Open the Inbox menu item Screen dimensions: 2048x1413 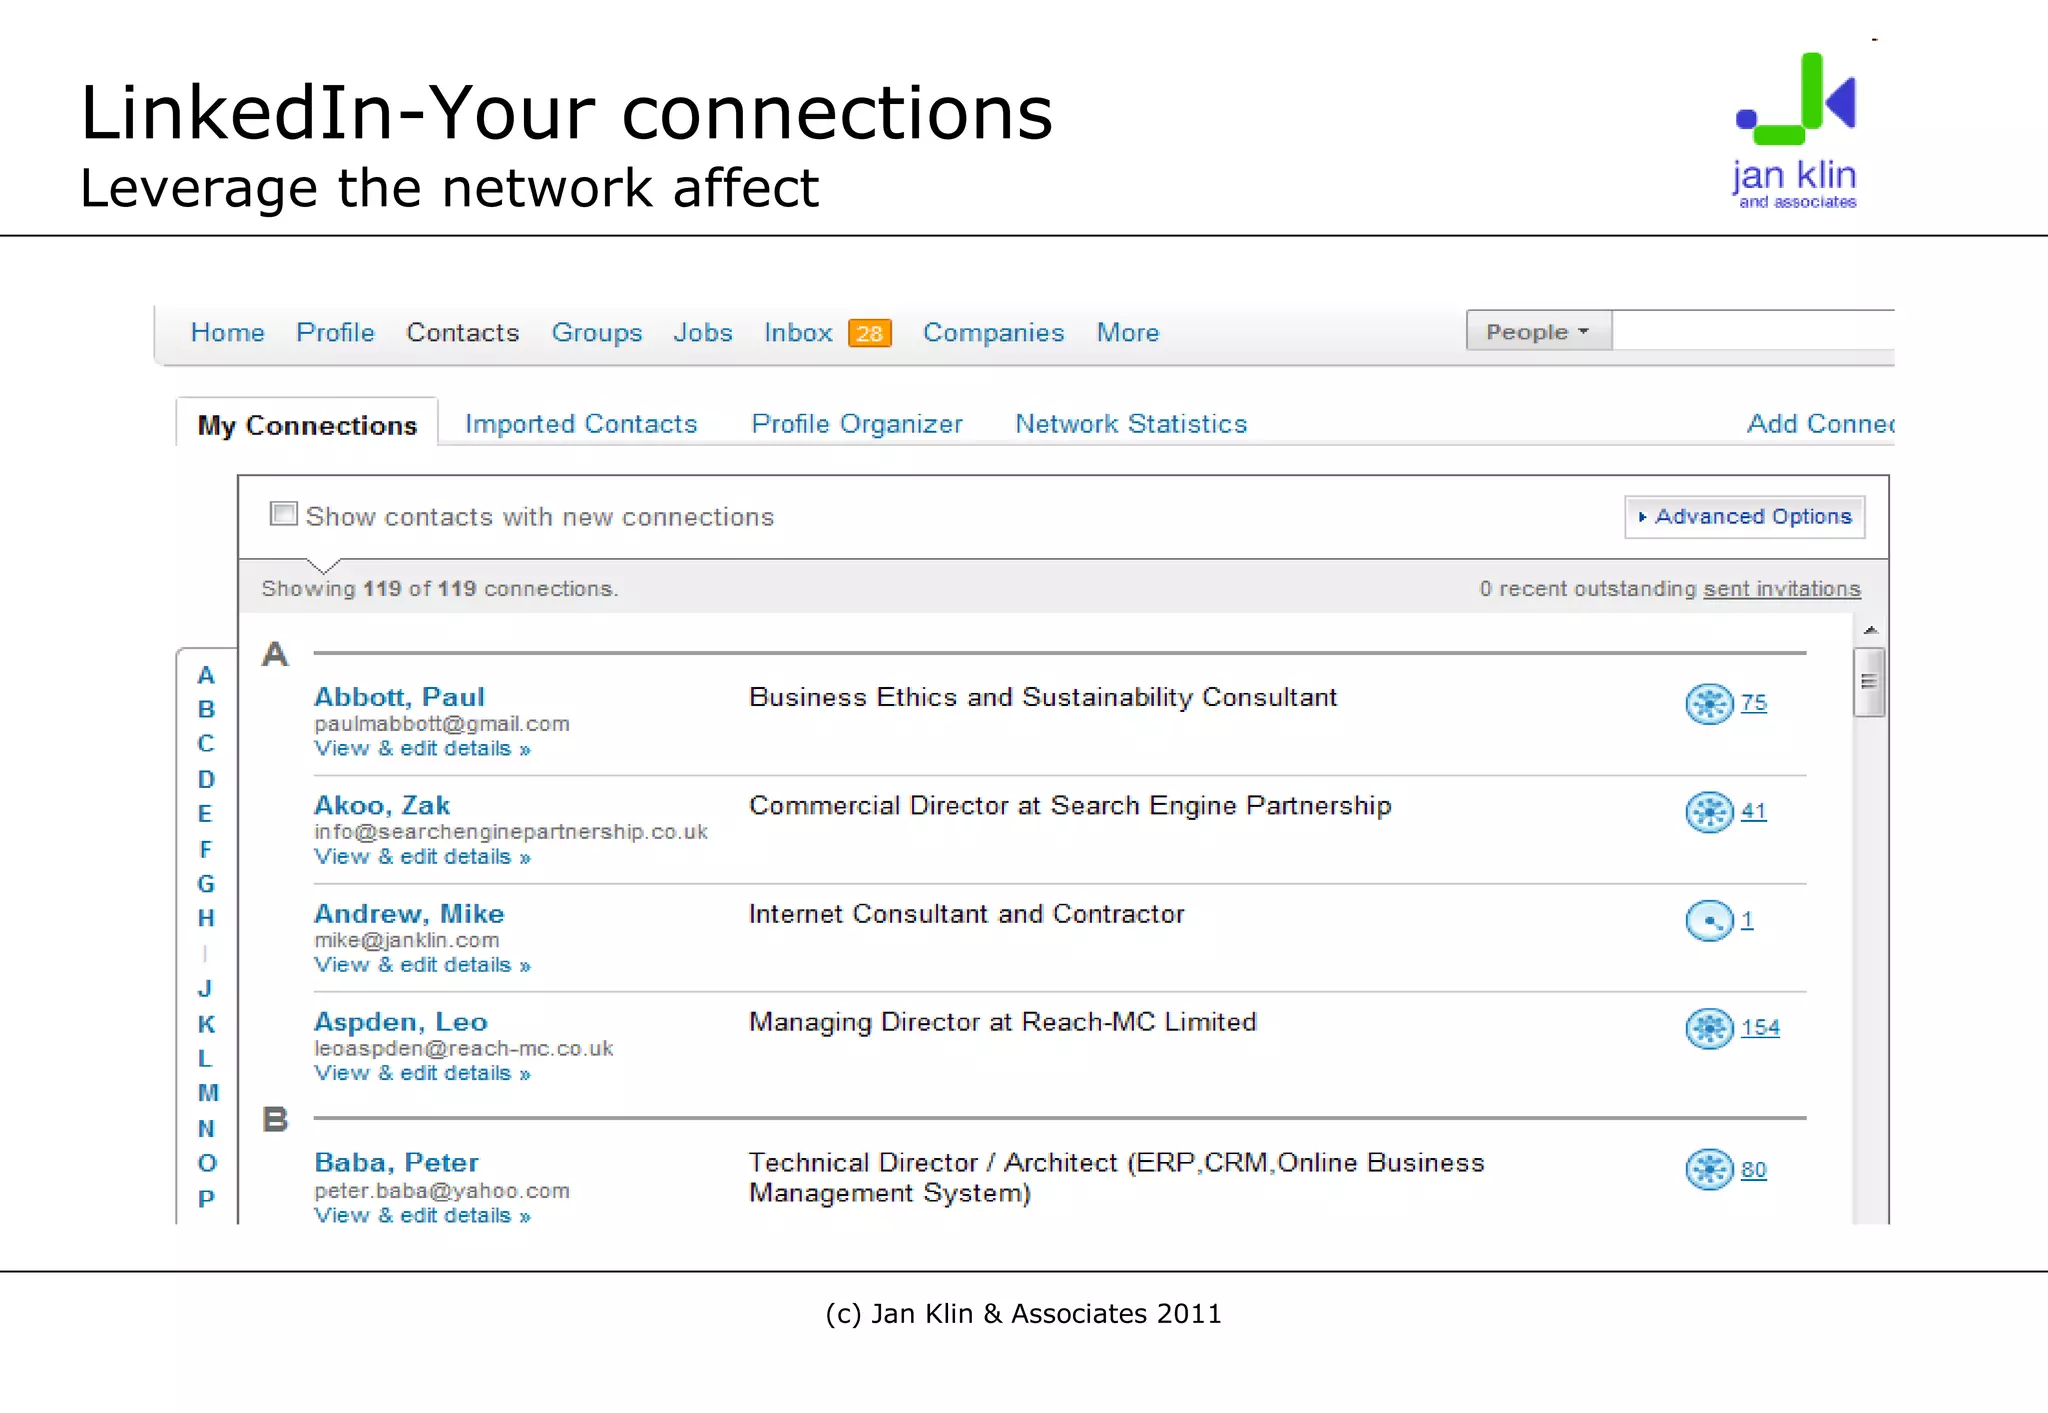(x=798, y=332)
